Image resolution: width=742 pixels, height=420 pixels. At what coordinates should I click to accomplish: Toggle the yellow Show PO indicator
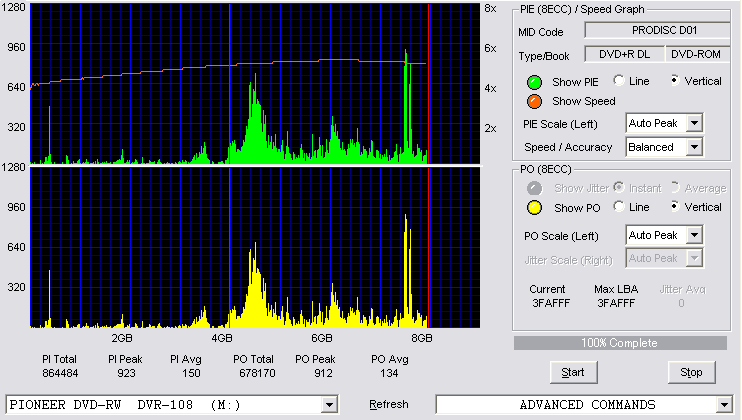(x=534, y=208)
